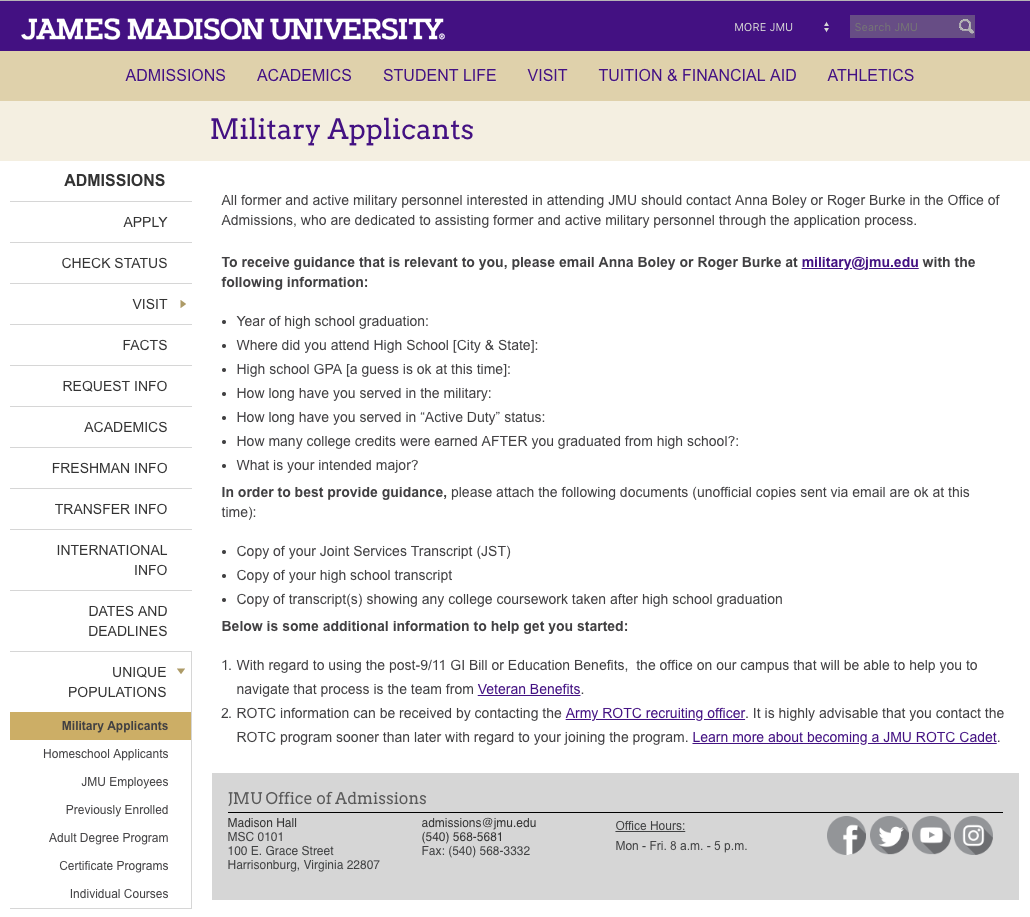This screenshot has height=917, width=1030.
Task: Open Individual Courses sidebar item
Action: click(119, 894)
